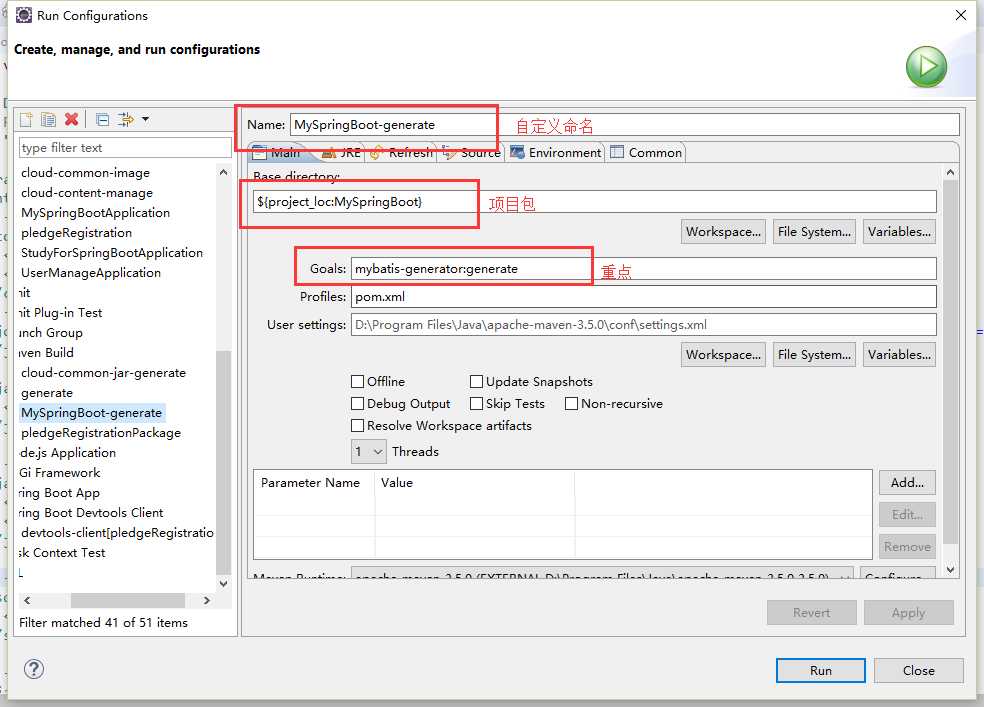Select MySpringBoot-generate configuration

tap(92, 413)
